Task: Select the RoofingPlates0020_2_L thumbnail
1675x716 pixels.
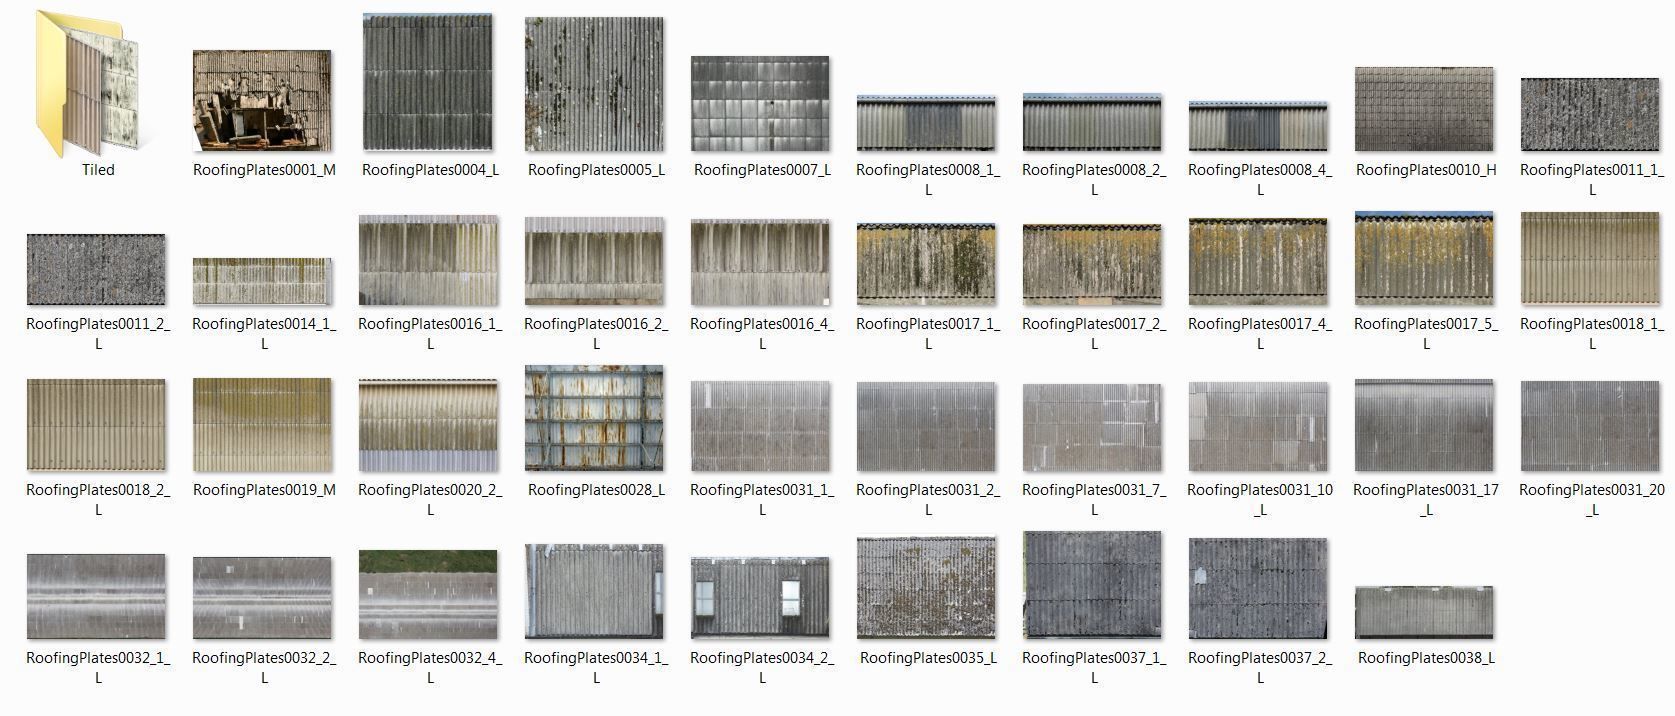Action: tap(428, 425)
